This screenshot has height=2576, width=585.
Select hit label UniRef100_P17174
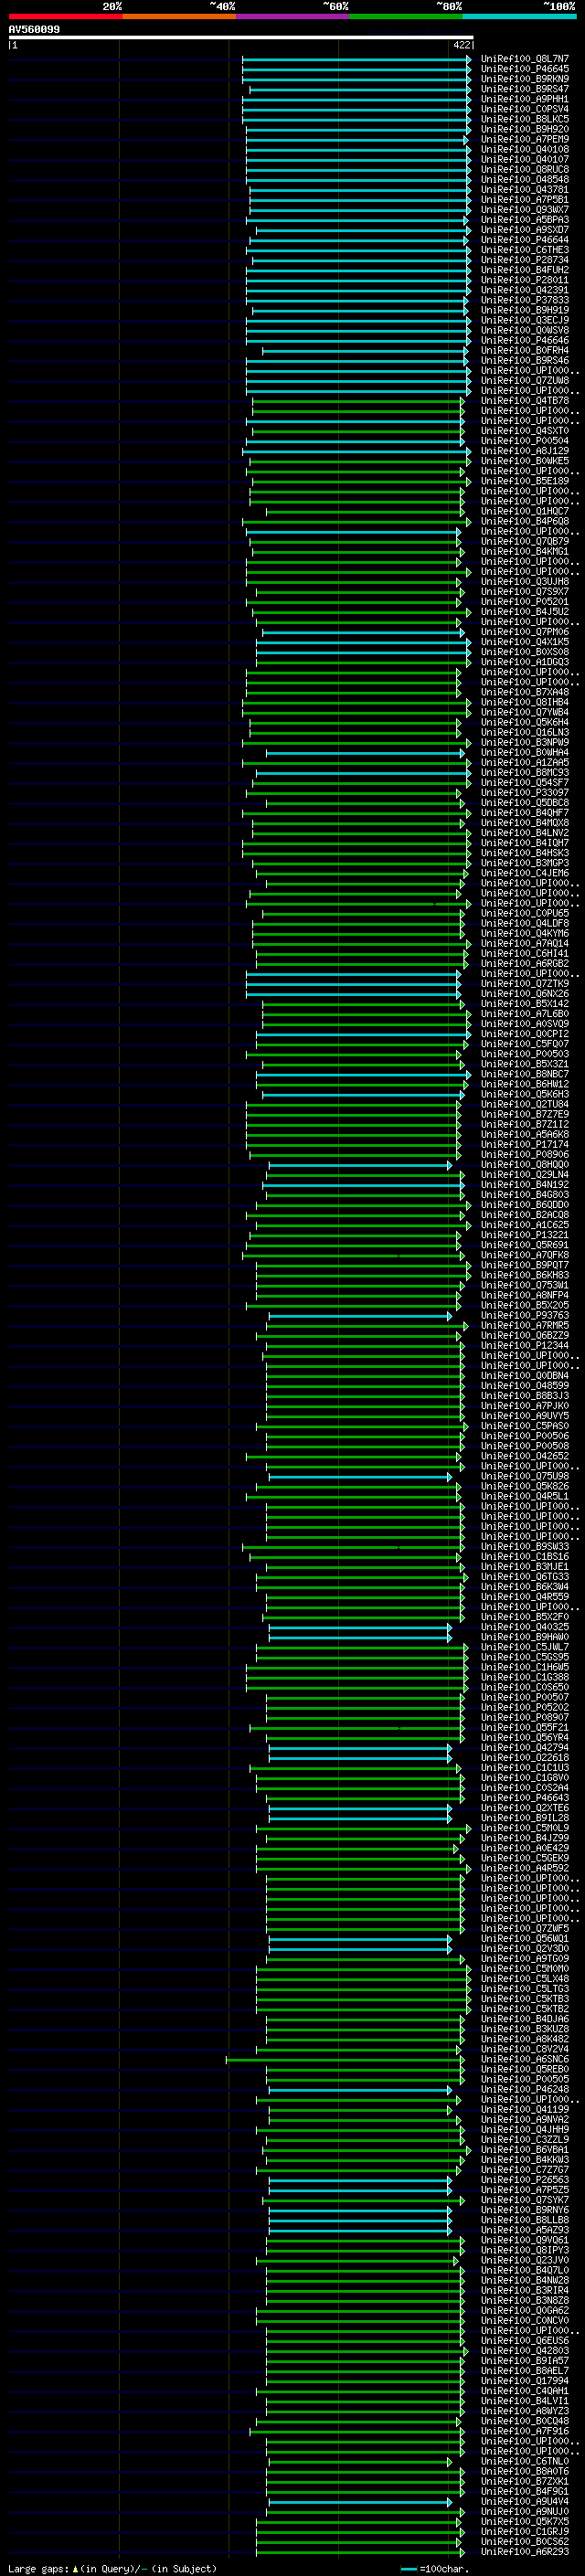pos(525,1144)
